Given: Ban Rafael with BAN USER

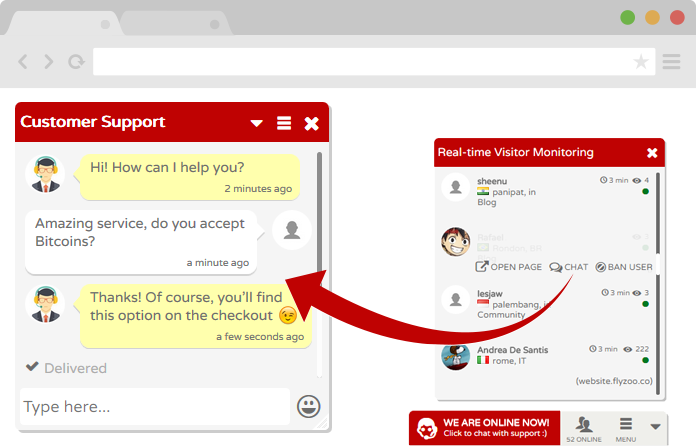Looking at the screenshot, I should 624,267.
